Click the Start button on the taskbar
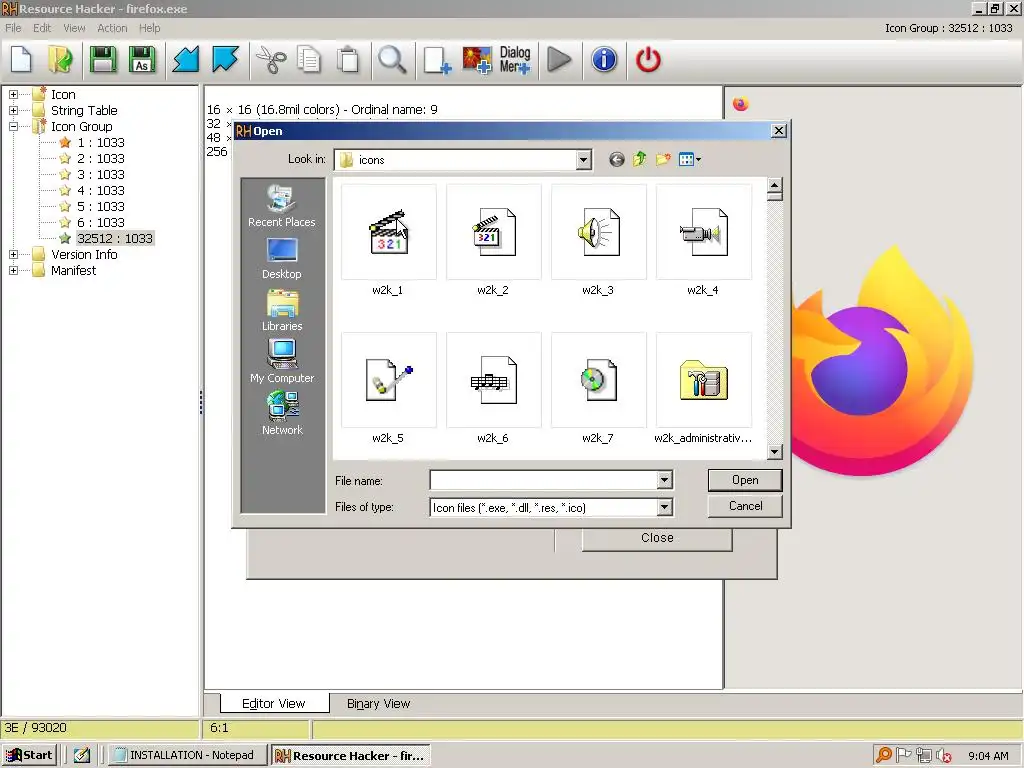The image size is (1024, 768). coord(30,755)
